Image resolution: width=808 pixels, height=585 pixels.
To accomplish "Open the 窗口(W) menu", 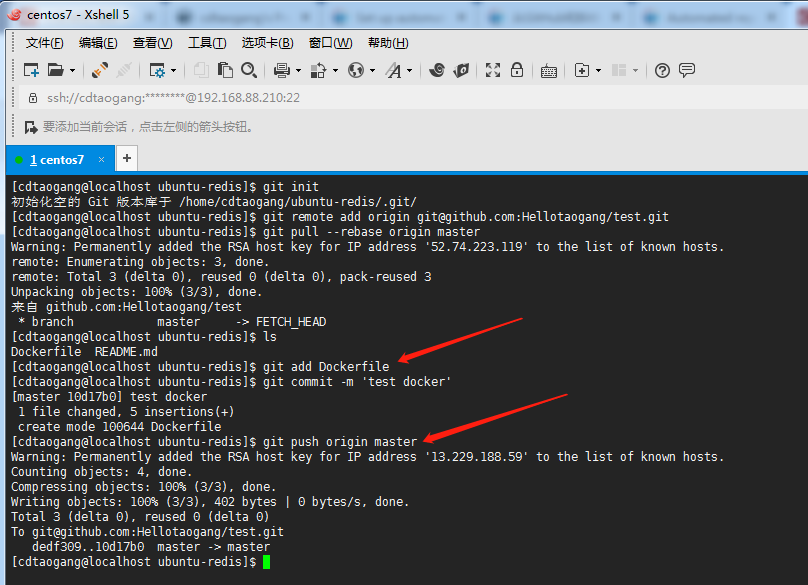I will click(x=330, y=43).
